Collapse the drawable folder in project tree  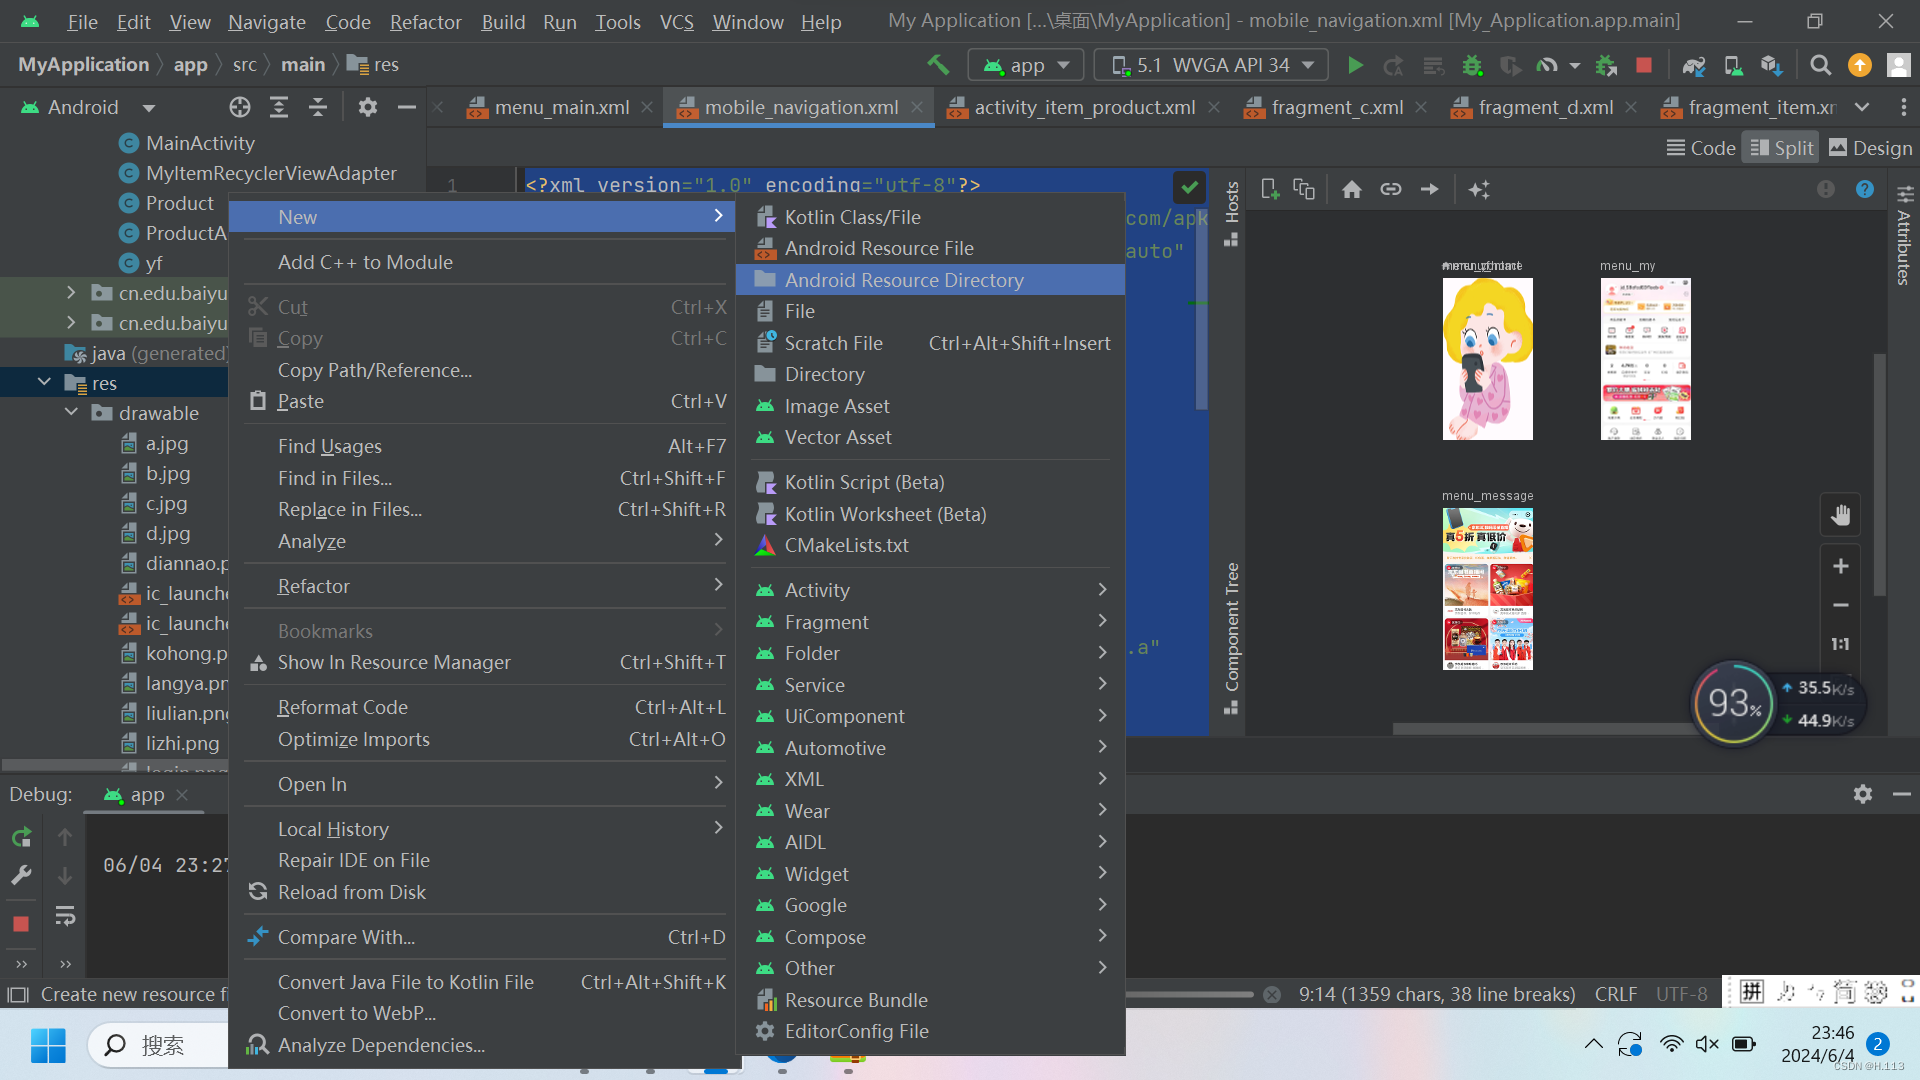71,413
